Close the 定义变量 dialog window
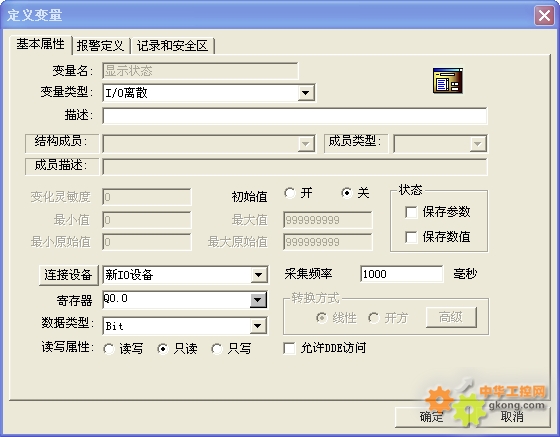The width and height of the screenshot is (560, 437). (x=544, y=16)
